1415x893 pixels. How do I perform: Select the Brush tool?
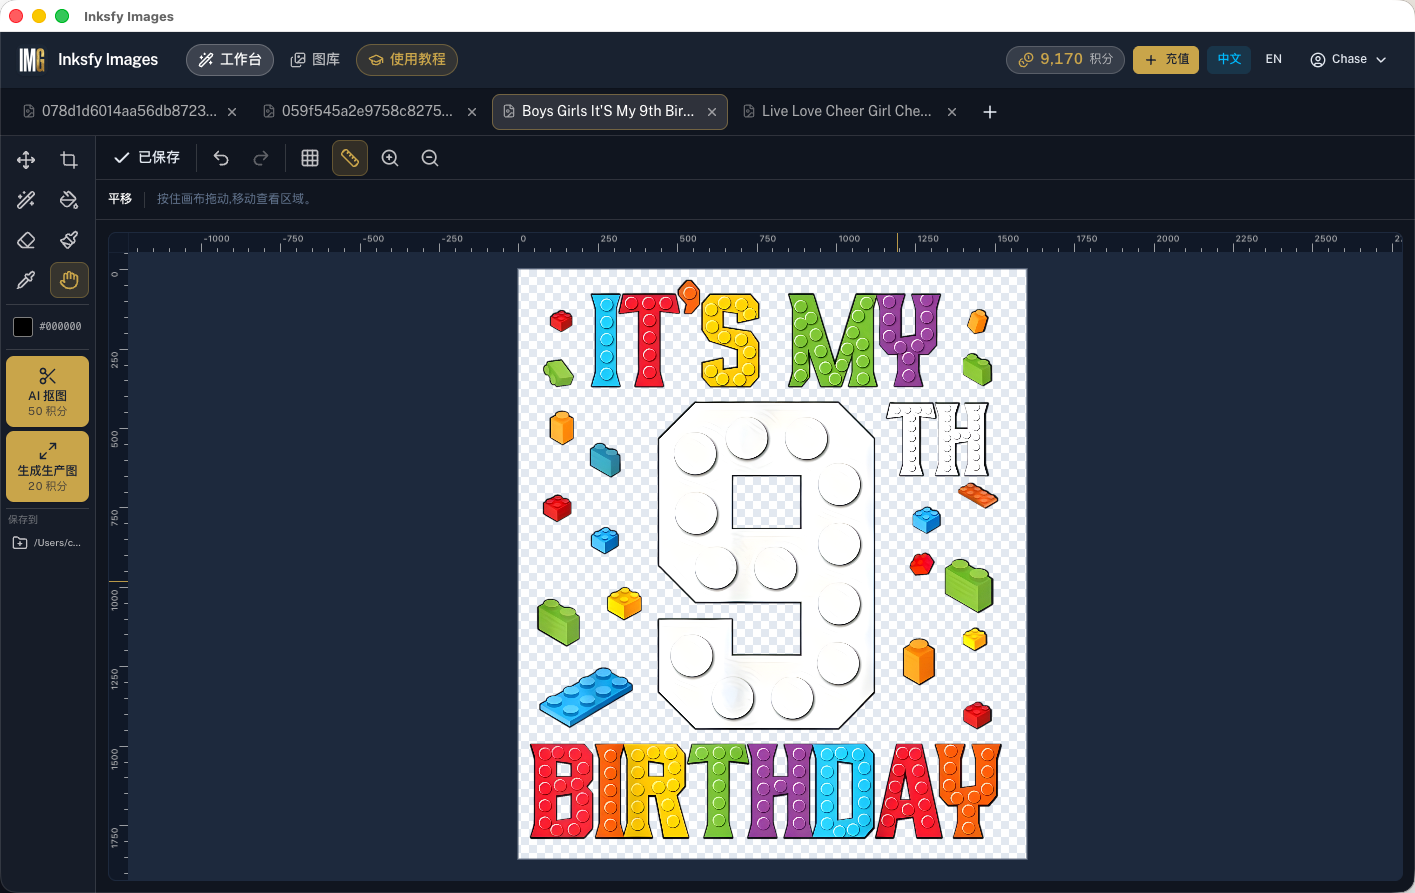click(69, 240)
